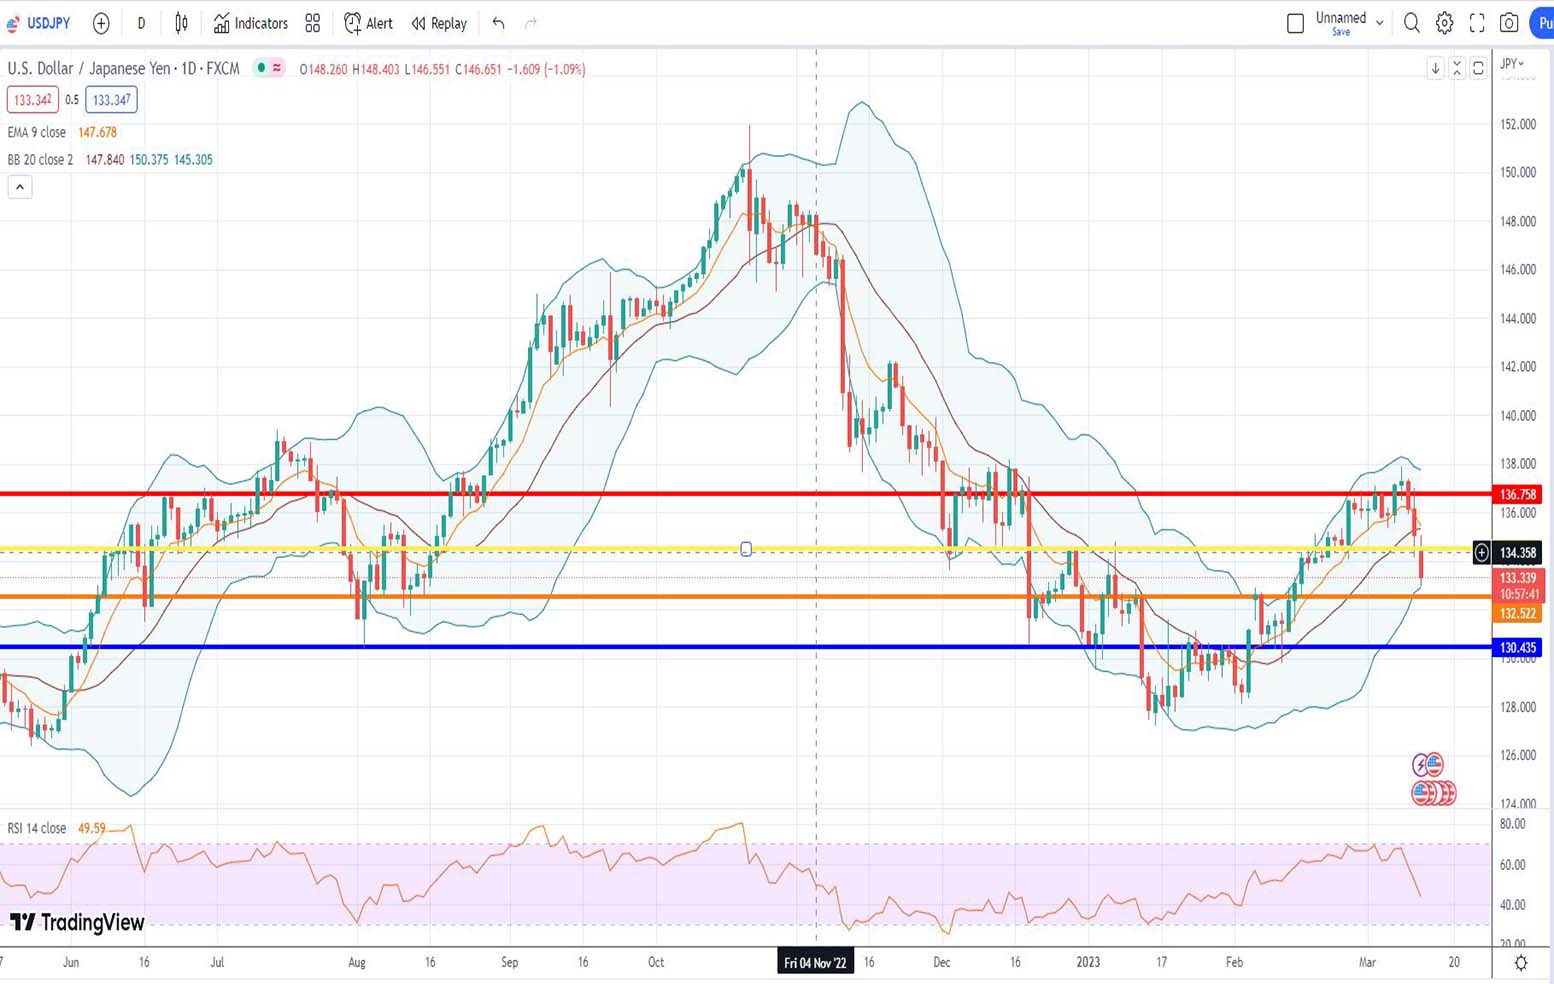
Task: Take a chart snapshot with camera icon
Action: click(x=1509, y=23)
